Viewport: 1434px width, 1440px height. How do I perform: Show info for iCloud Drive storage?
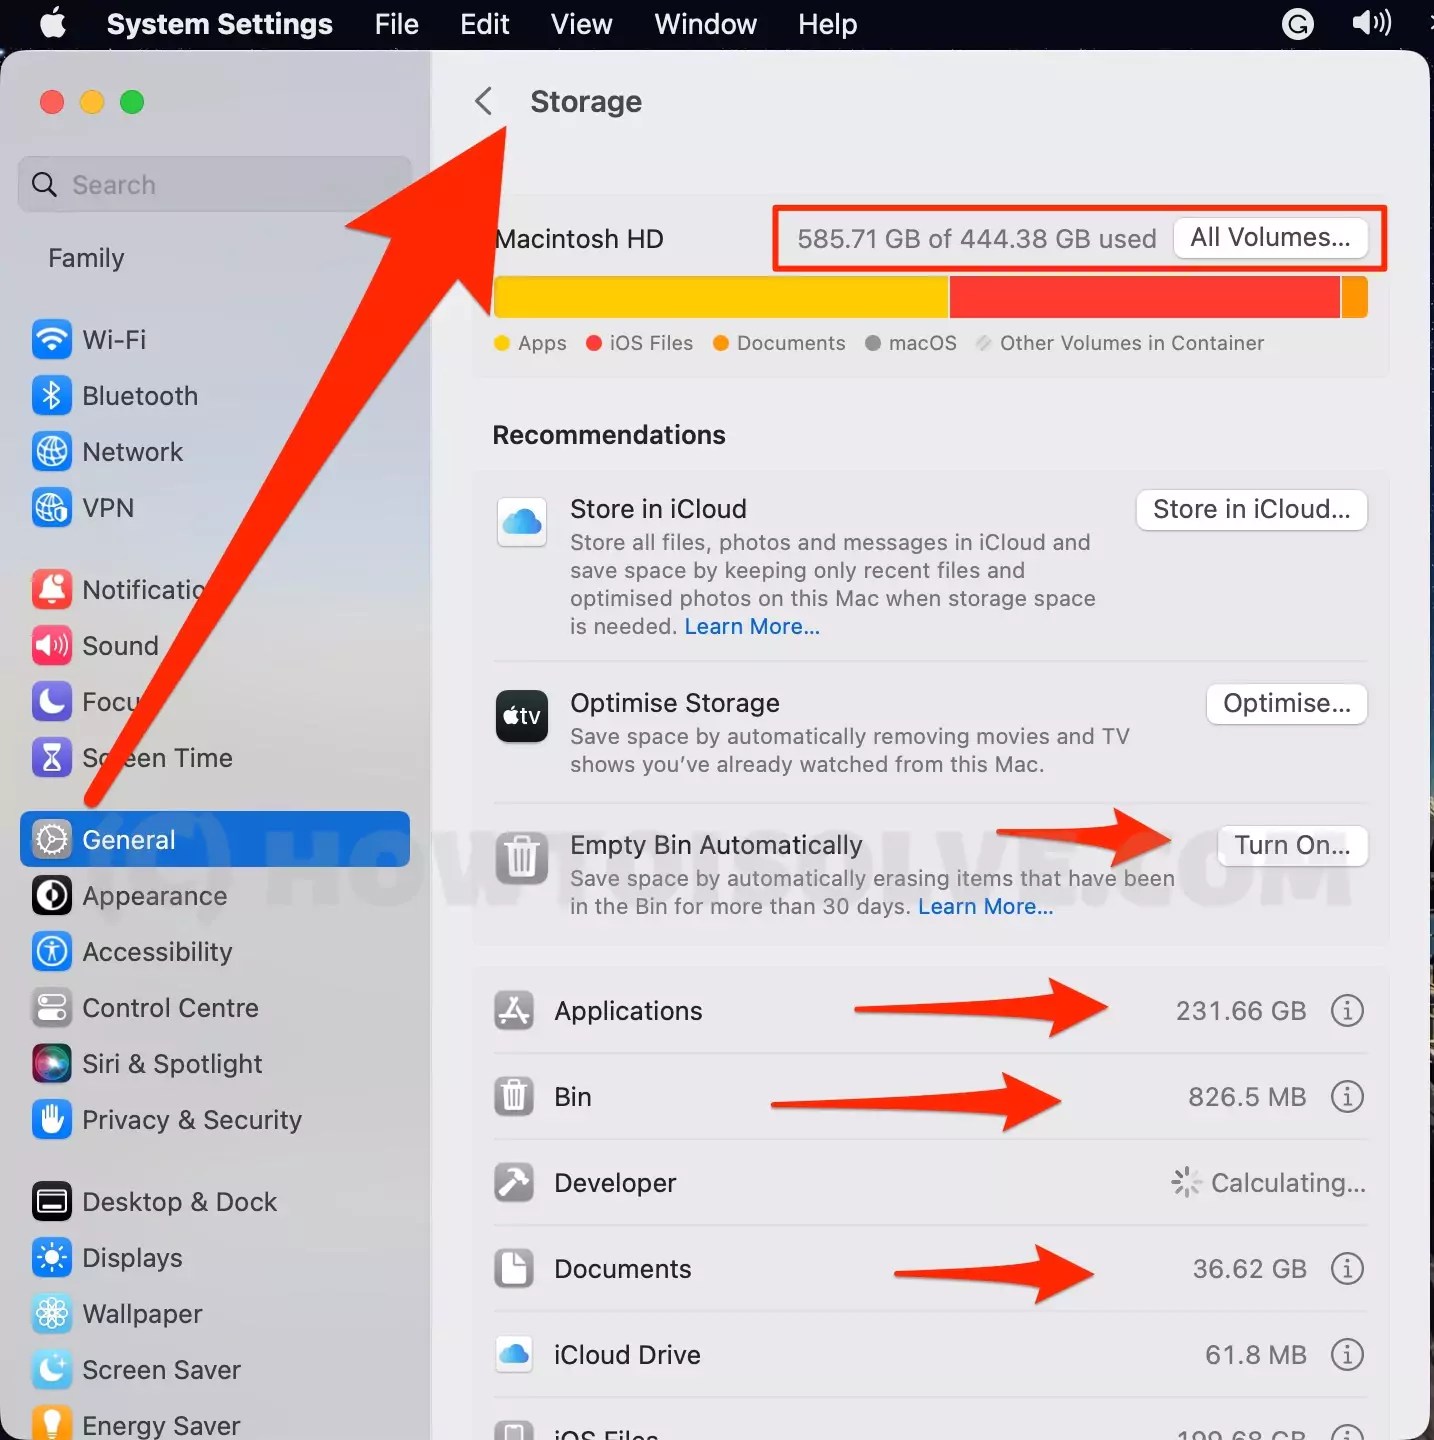(x=1347, y=1355)
